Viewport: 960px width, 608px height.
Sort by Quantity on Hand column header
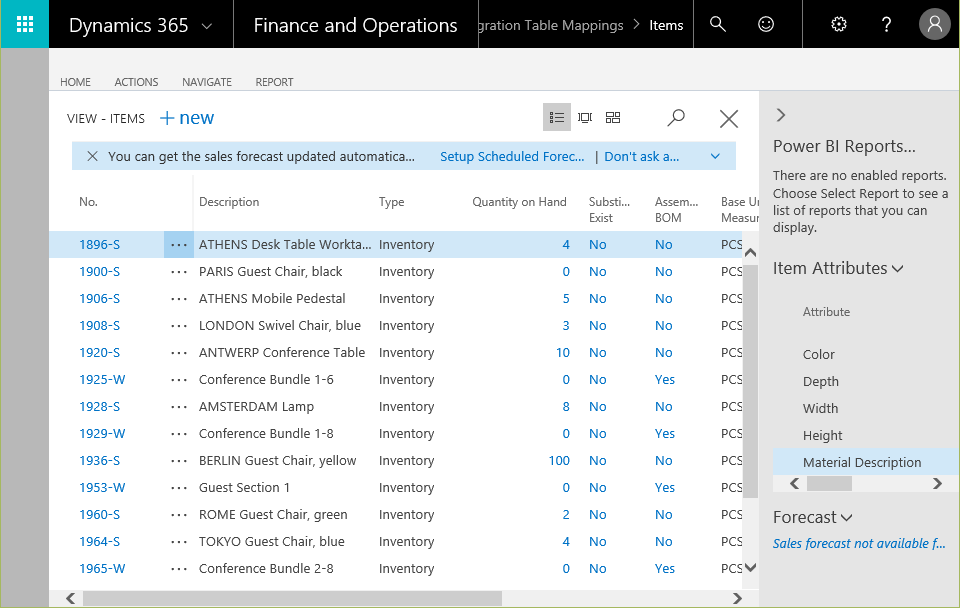coord(519,201)
